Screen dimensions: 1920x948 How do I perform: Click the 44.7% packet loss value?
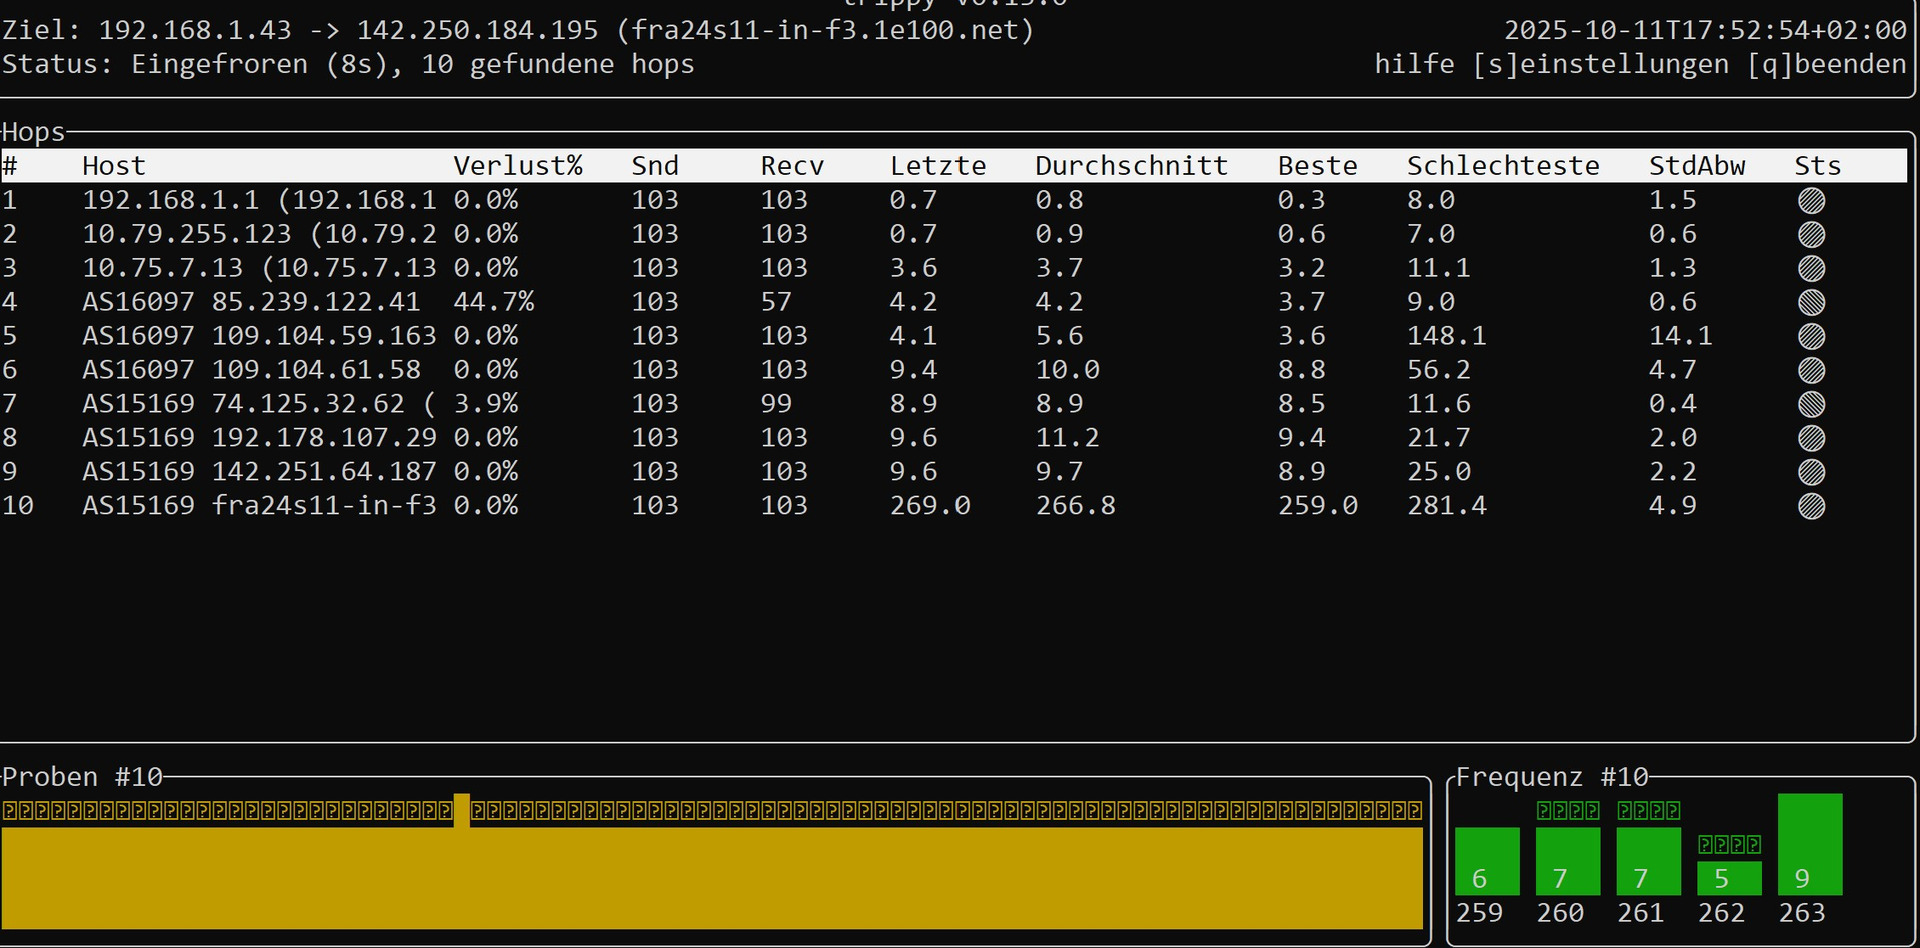[494, 302]
